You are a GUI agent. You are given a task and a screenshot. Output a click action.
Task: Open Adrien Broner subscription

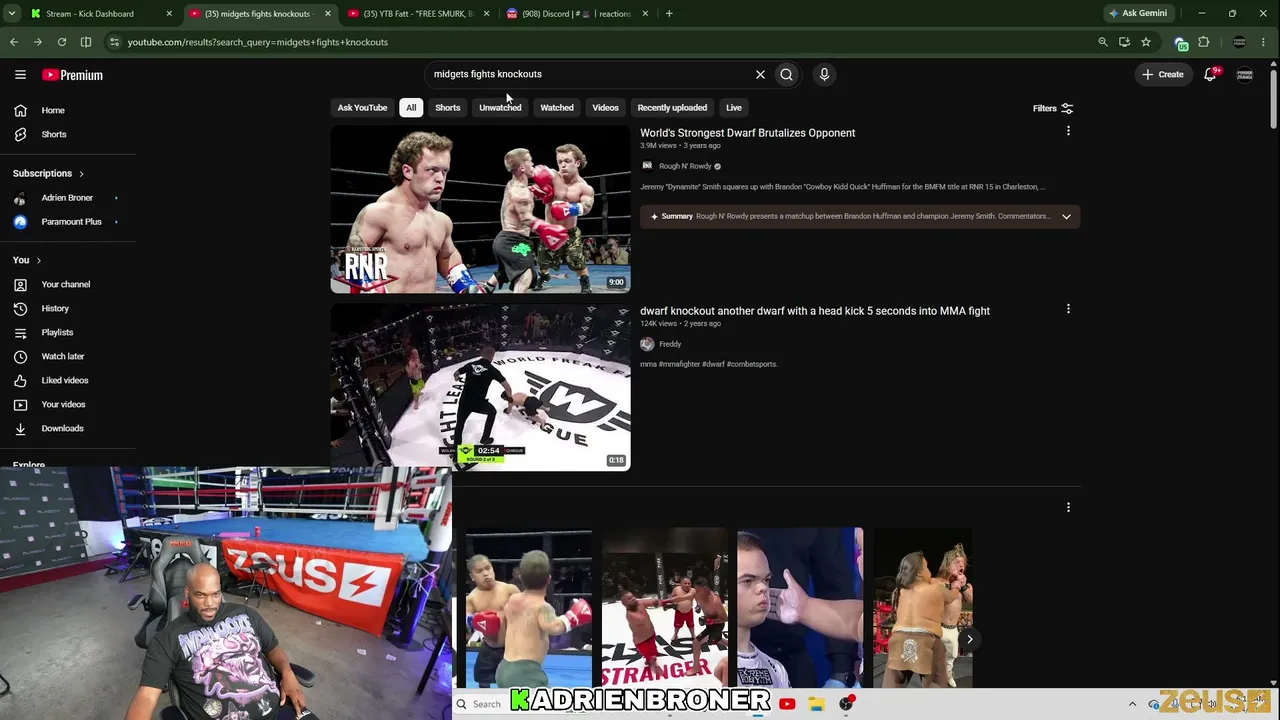68,197
